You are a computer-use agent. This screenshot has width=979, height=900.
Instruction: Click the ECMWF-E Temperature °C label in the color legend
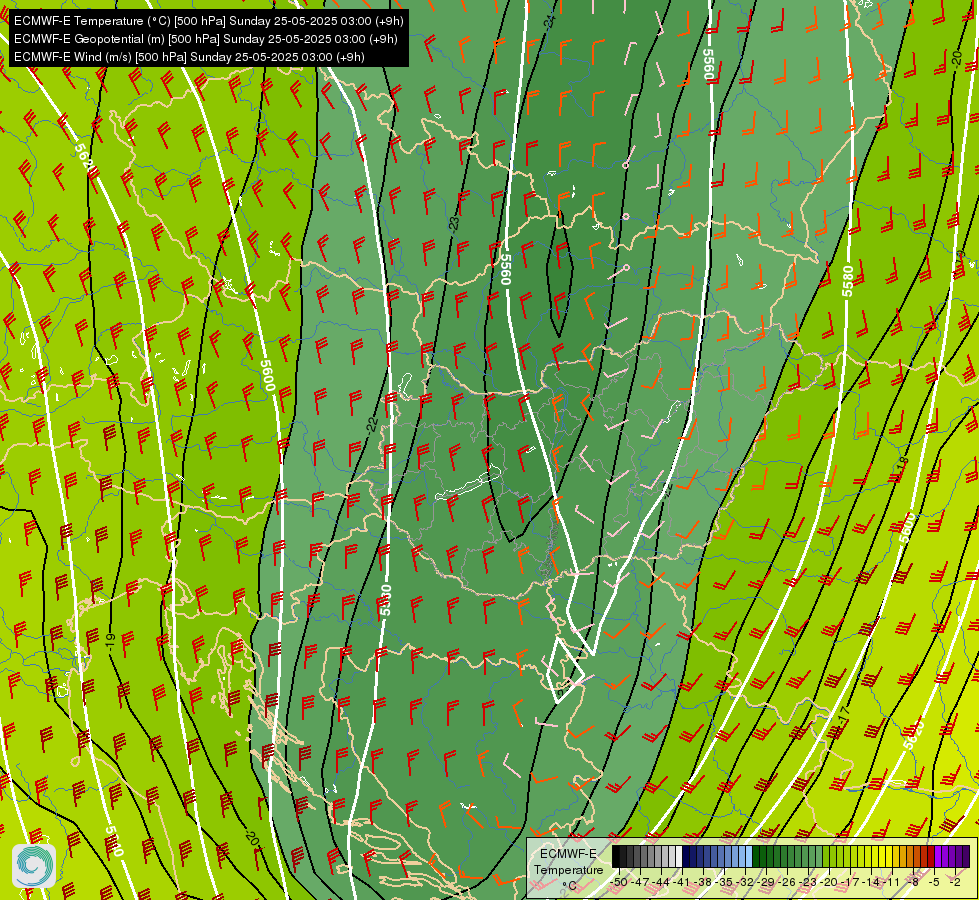(568, 869)
